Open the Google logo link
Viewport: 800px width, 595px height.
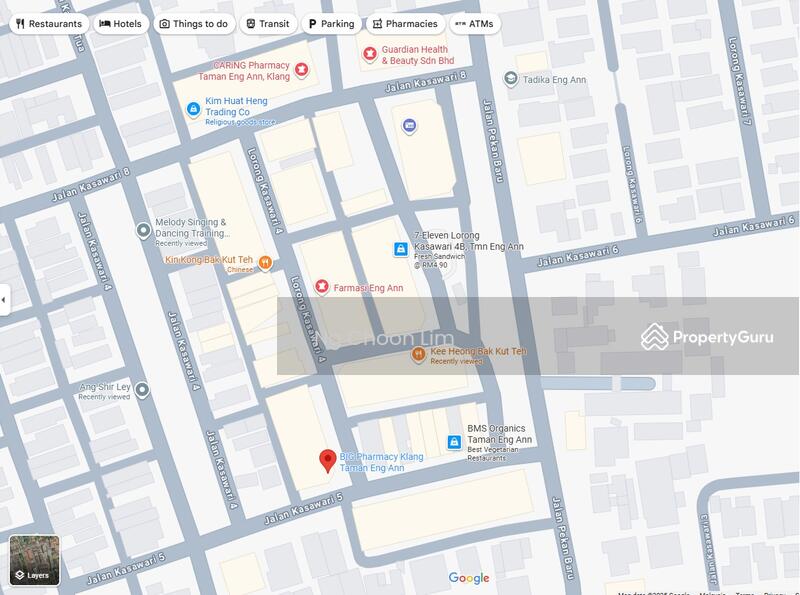[x=469, y=578]
